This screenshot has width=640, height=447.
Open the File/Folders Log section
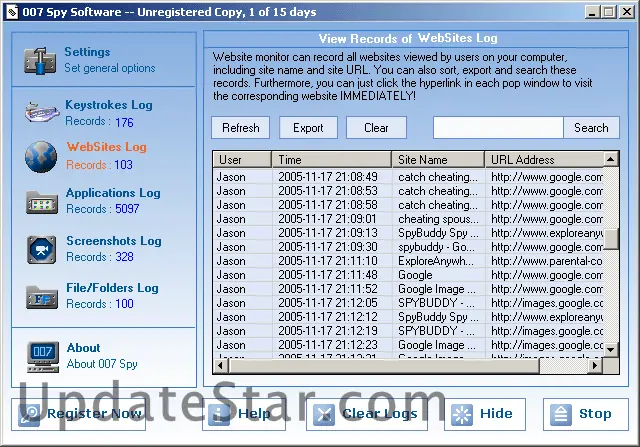click(112, 288)
